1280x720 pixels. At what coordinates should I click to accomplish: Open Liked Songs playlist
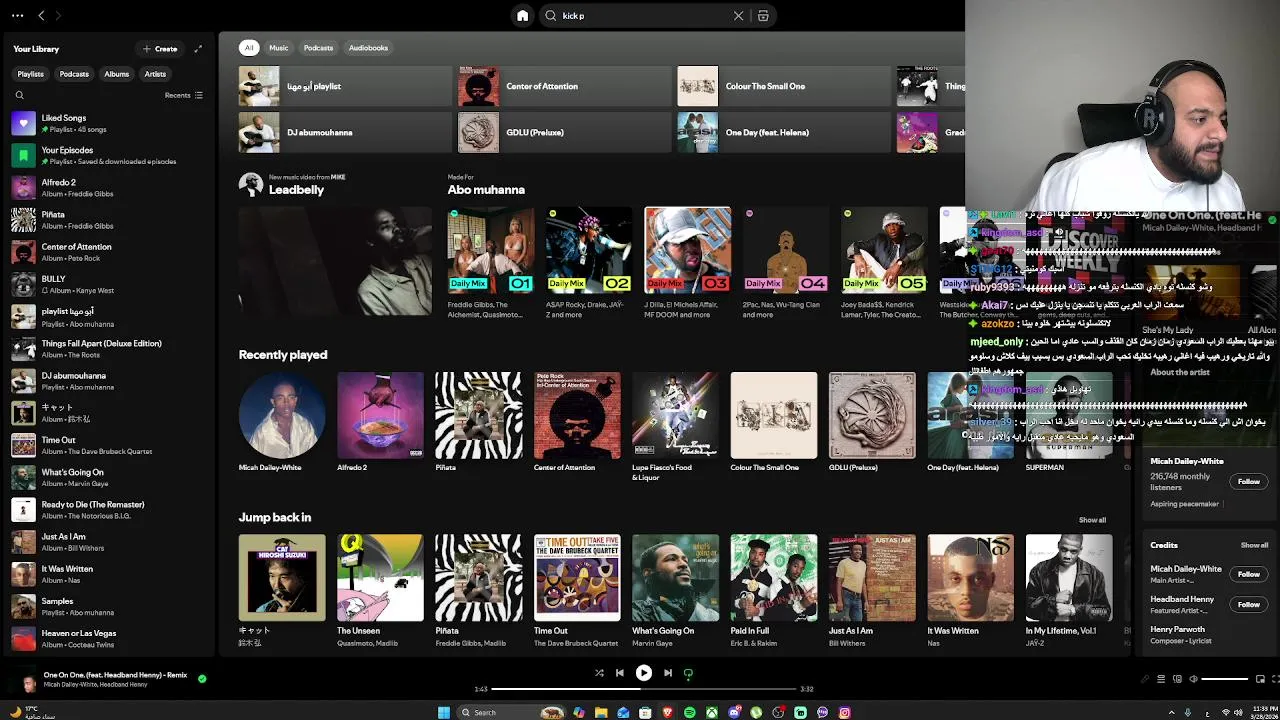tap(108, 123)
